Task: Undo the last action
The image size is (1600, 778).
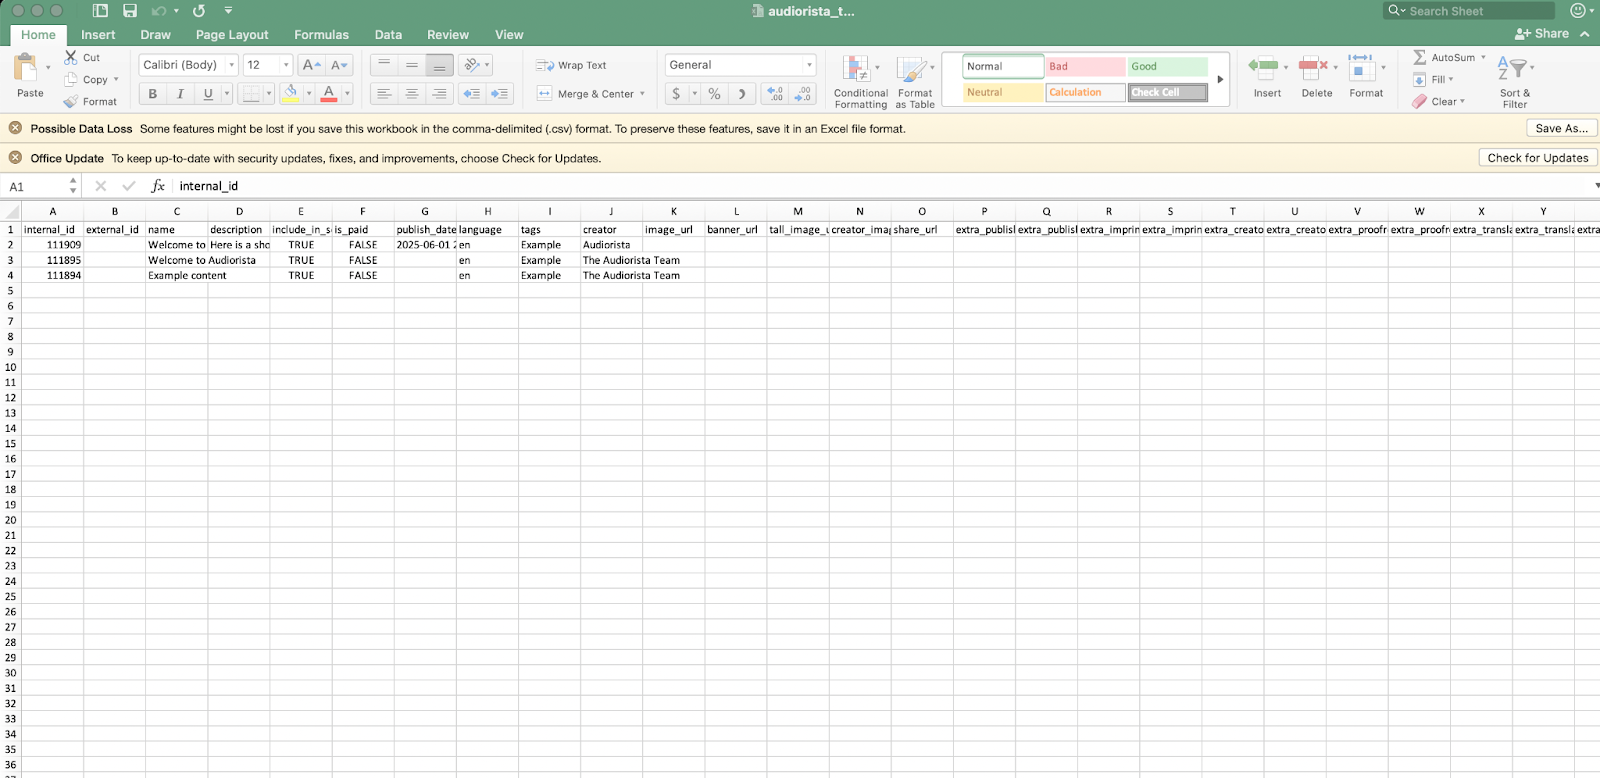Action: pyautogui.click(x=159, y=11)
